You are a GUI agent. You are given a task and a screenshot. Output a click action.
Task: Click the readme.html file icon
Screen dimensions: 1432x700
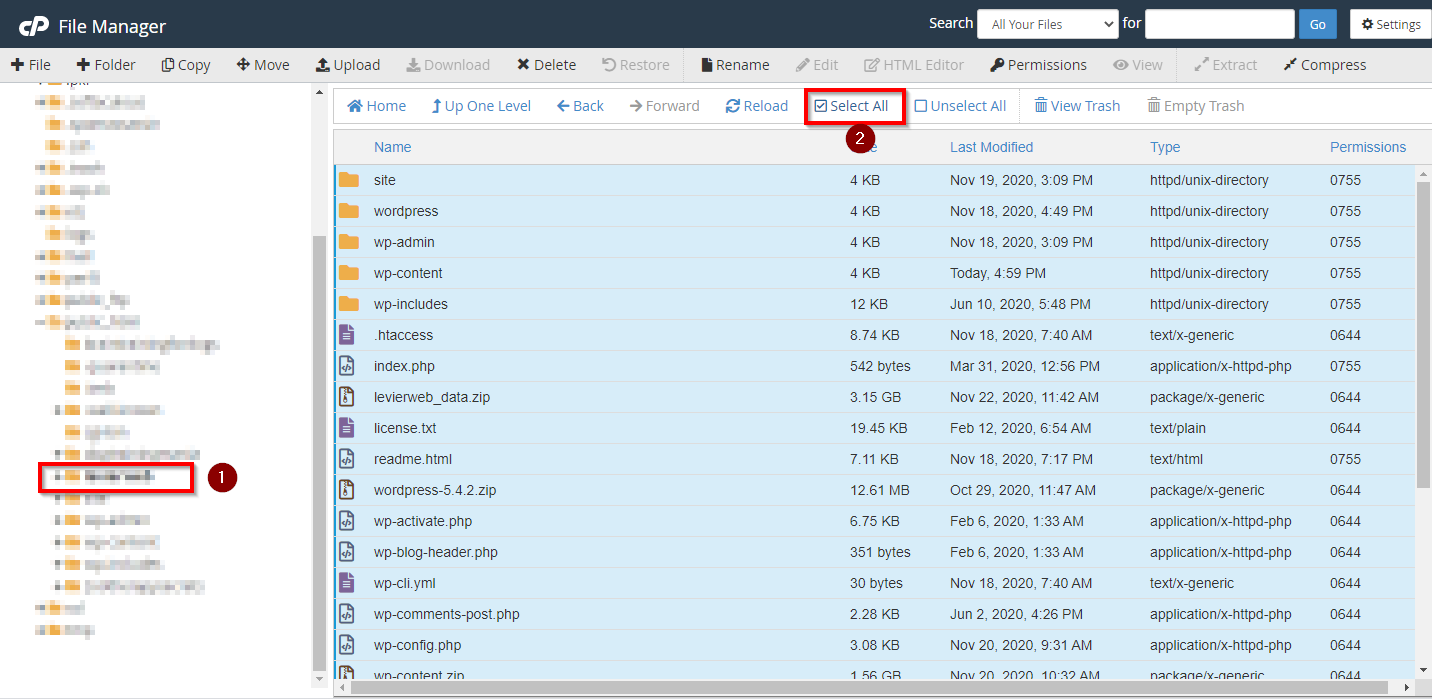coord(347,459)
